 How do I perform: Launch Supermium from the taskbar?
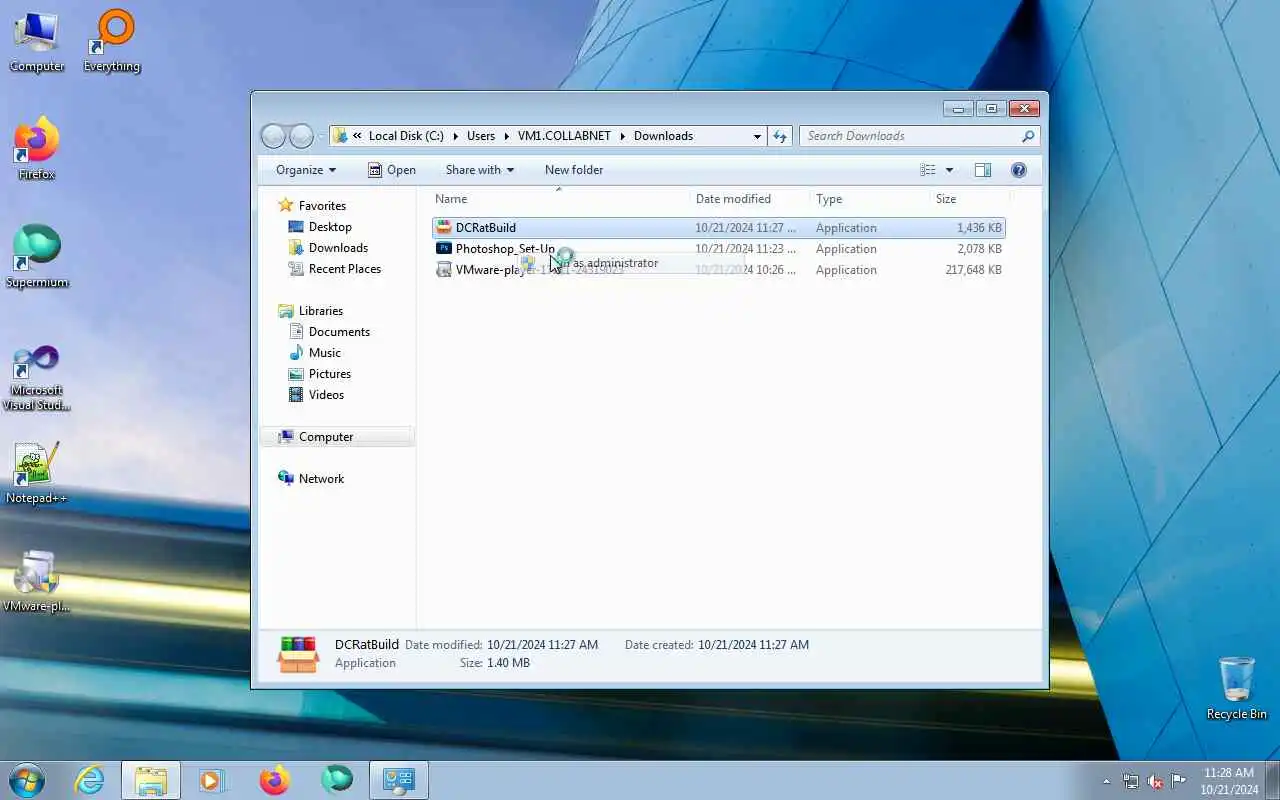coord(336,780)
